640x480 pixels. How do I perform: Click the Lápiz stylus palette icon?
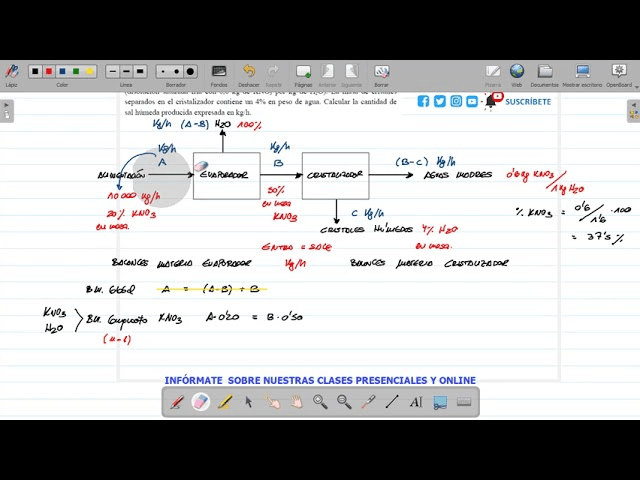pyautogui.click(x=11, y=71)
